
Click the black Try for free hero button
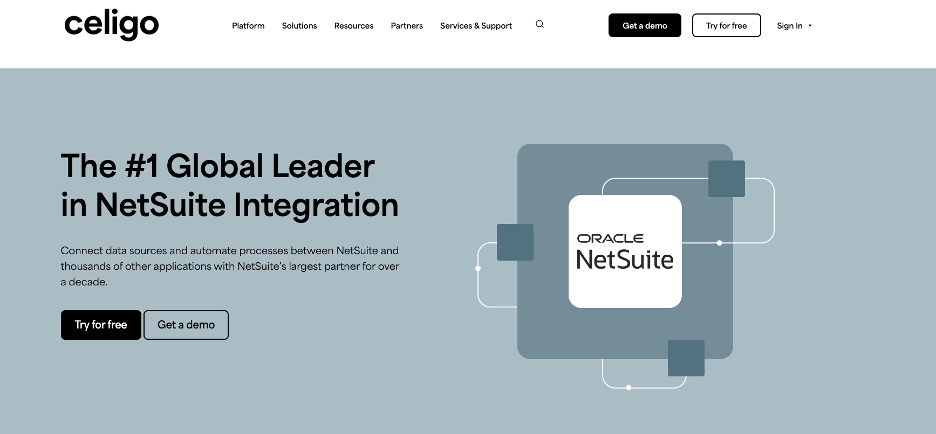point(101,325)
